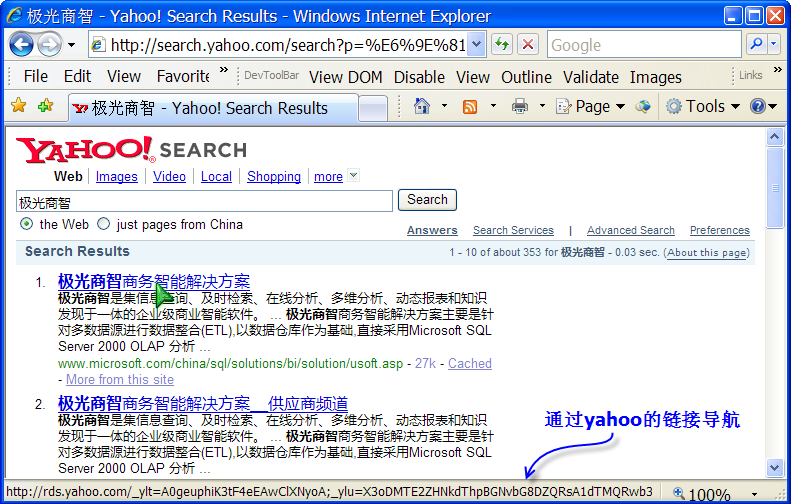The image size is (791, 504).
Task: Expand the Links toolbar overflow chevron
Action: coord(777,70)
